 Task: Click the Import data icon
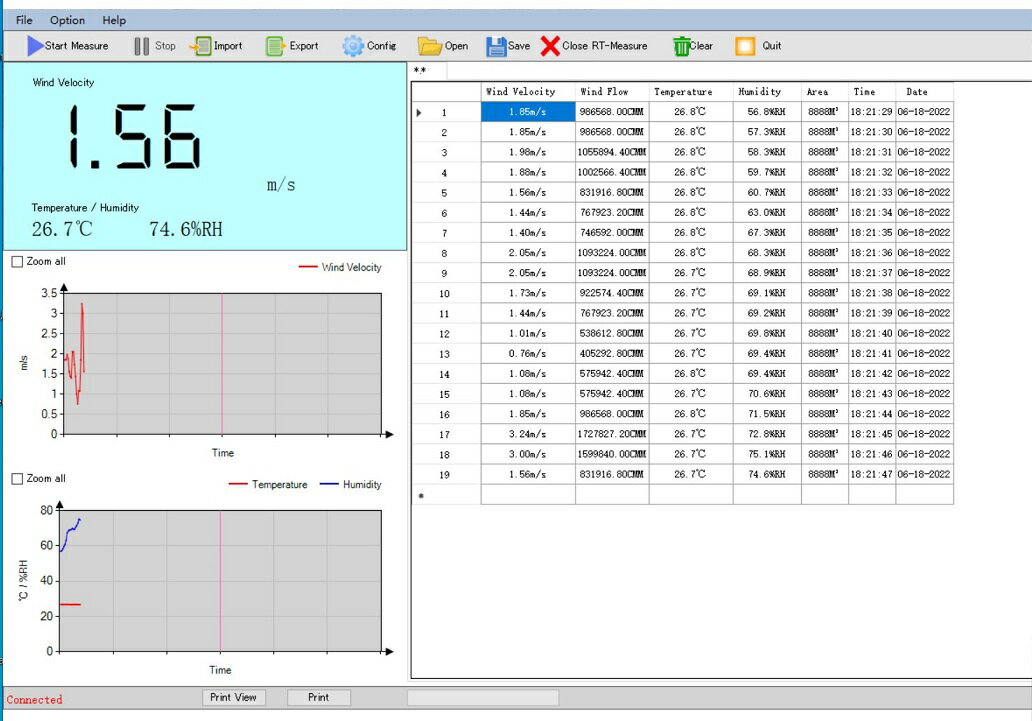201,46
